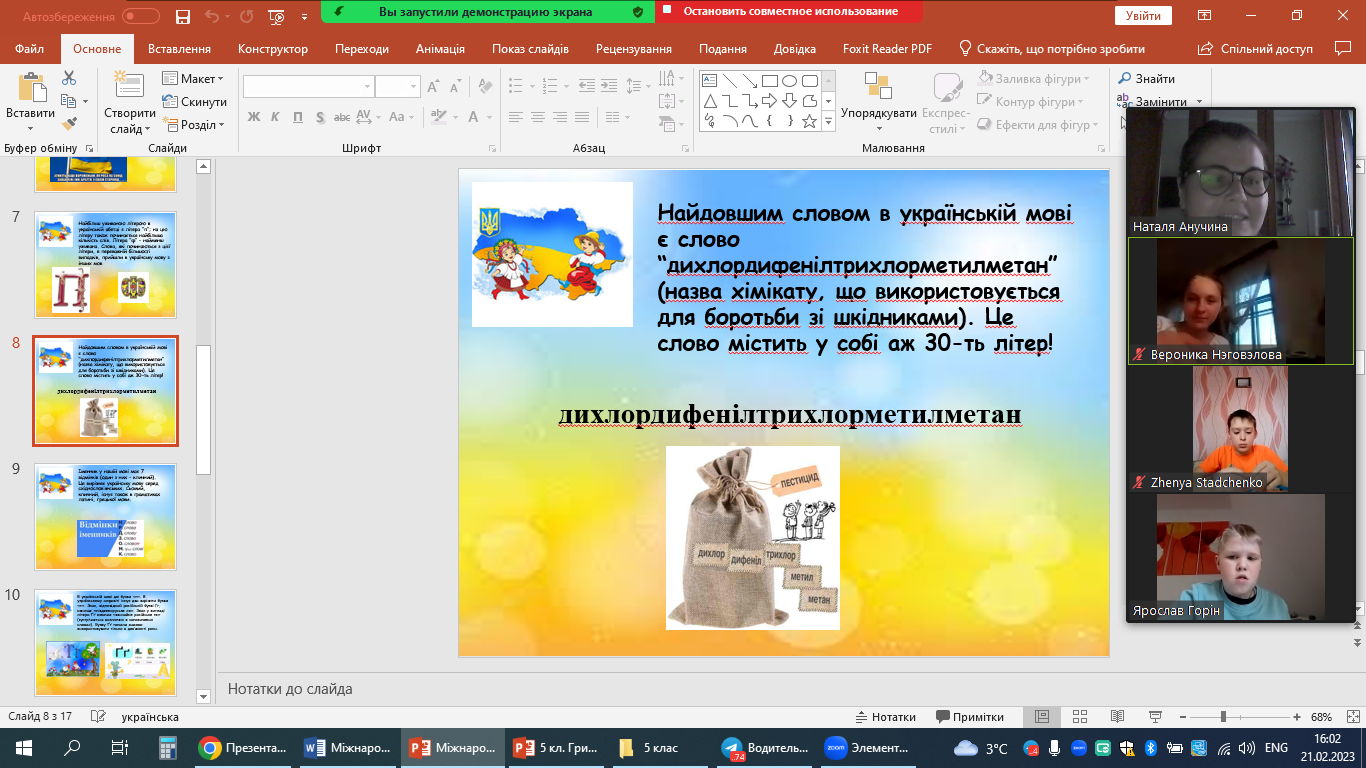The image size is (1366, 768).
Task: Select the text box shape in shapes gallery
Action: coord(709,81)
